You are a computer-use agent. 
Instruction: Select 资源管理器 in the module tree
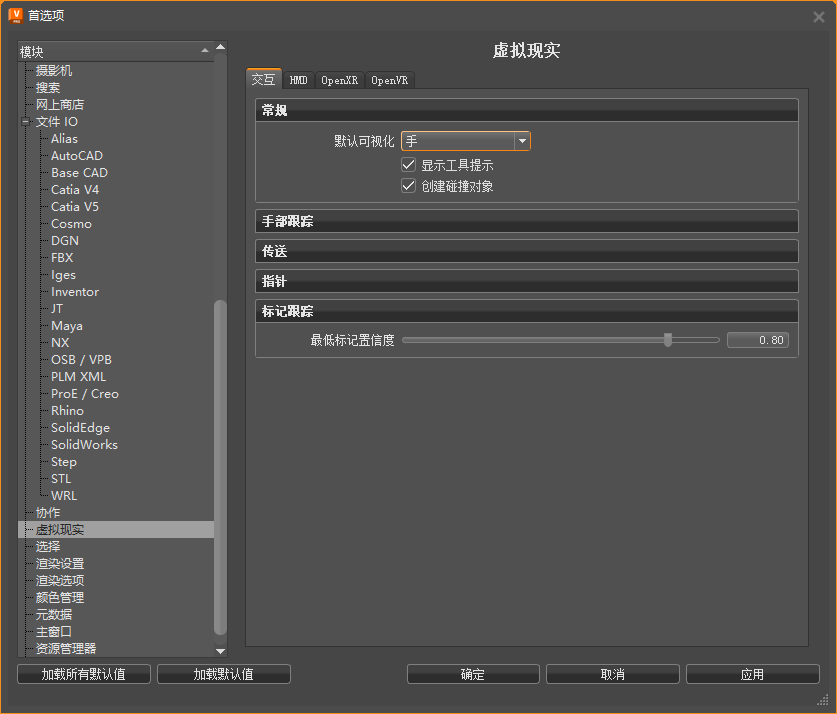coord(66,649)
